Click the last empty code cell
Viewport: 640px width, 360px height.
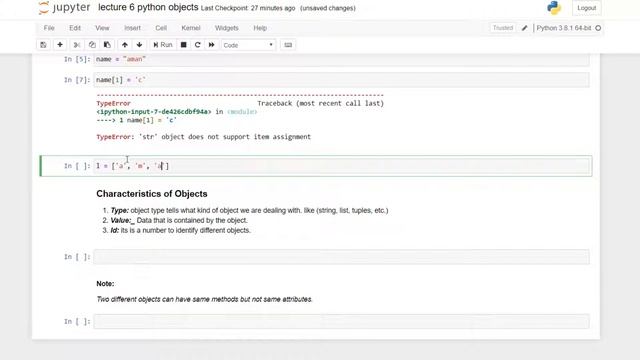pyautogui.click(x=341, y=322)
